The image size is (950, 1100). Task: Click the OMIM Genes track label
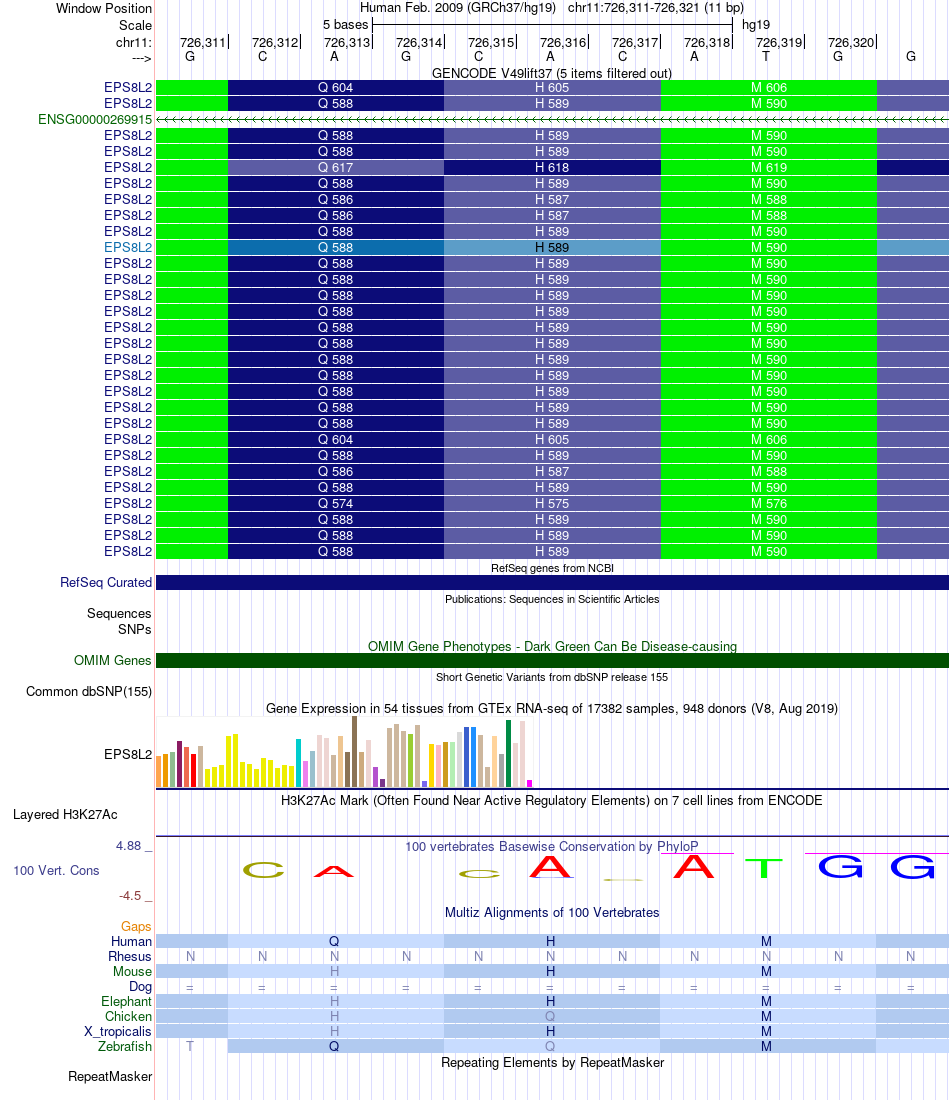(x=112, y=660)
